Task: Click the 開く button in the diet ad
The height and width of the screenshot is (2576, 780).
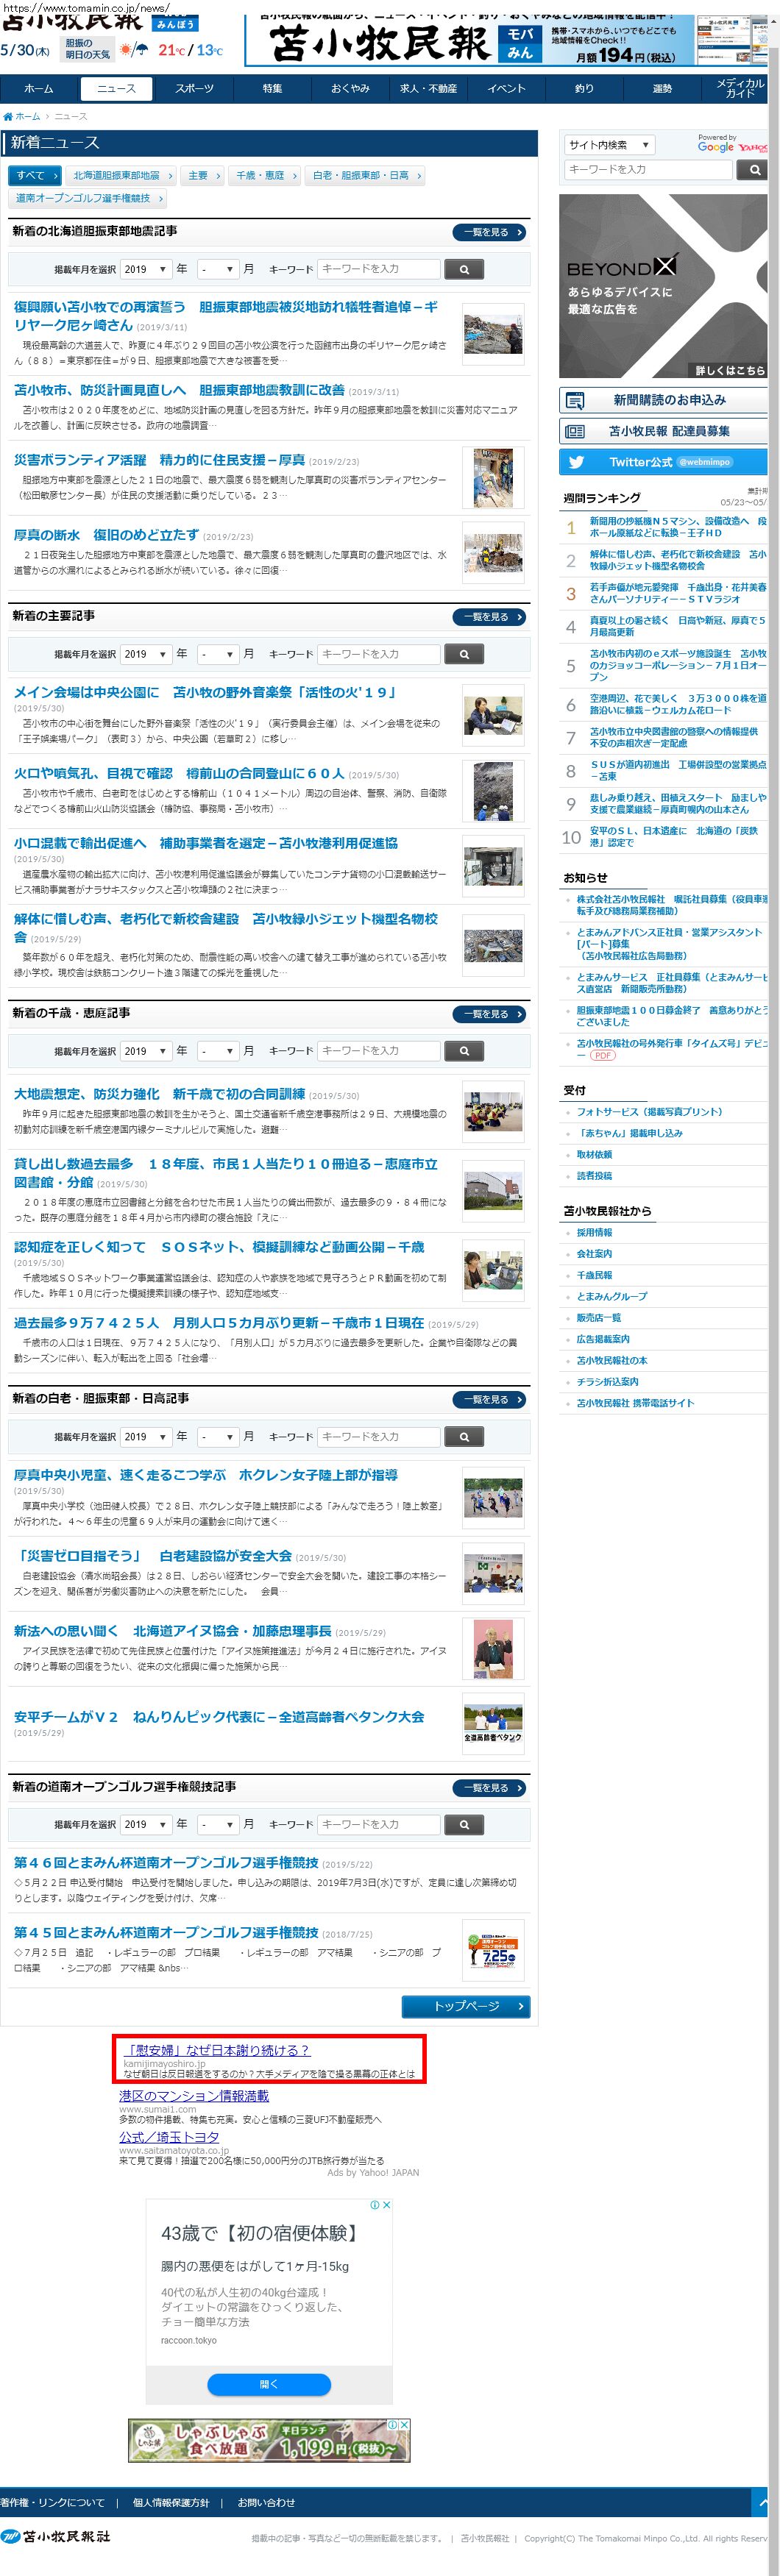Action: (268, 2384)
